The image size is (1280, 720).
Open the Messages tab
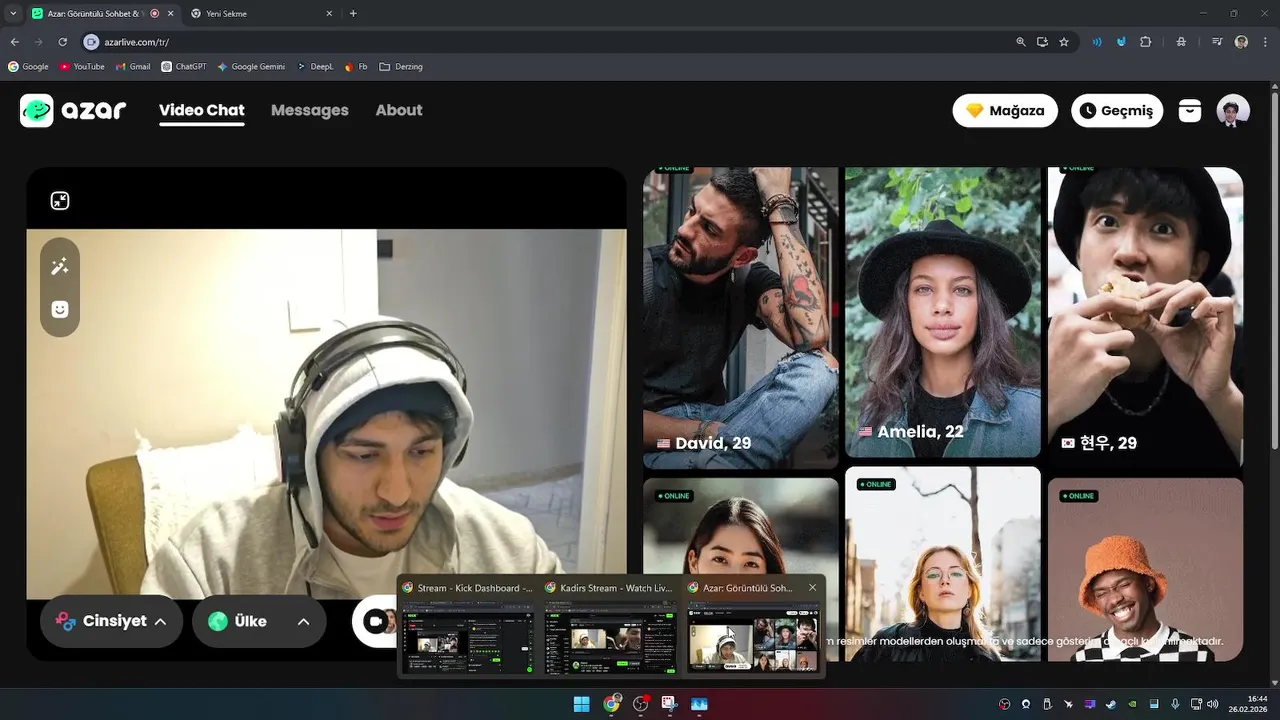click(x=310, y=110)
